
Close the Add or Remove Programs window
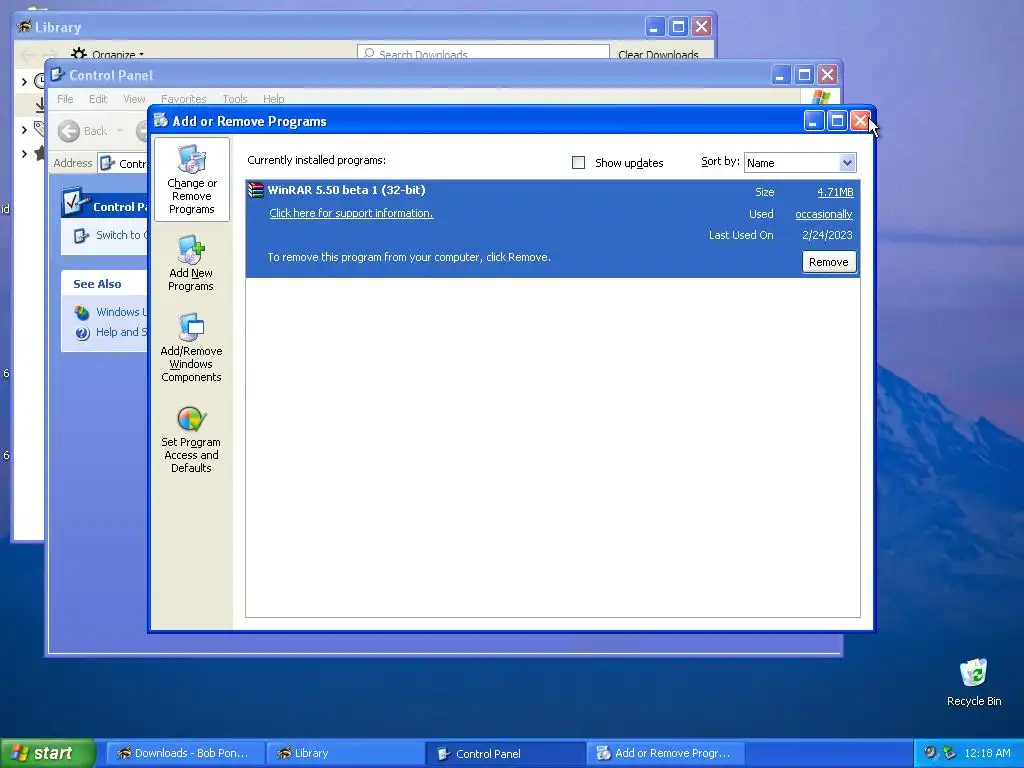[x=859, y=121]
